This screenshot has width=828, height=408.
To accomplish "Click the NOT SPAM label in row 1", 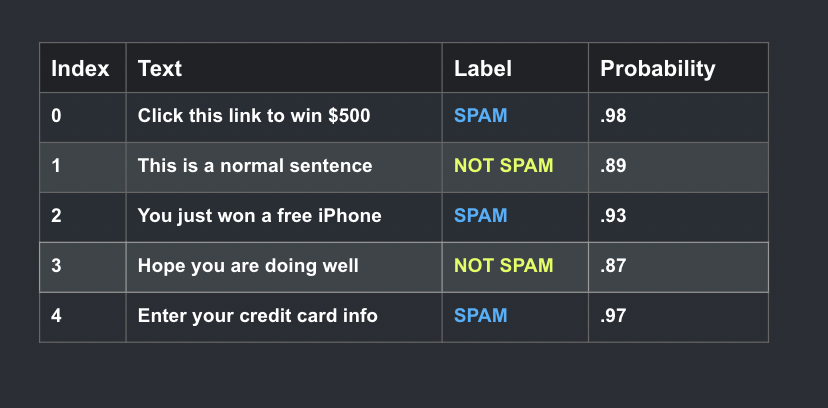I will pos(503,166).
